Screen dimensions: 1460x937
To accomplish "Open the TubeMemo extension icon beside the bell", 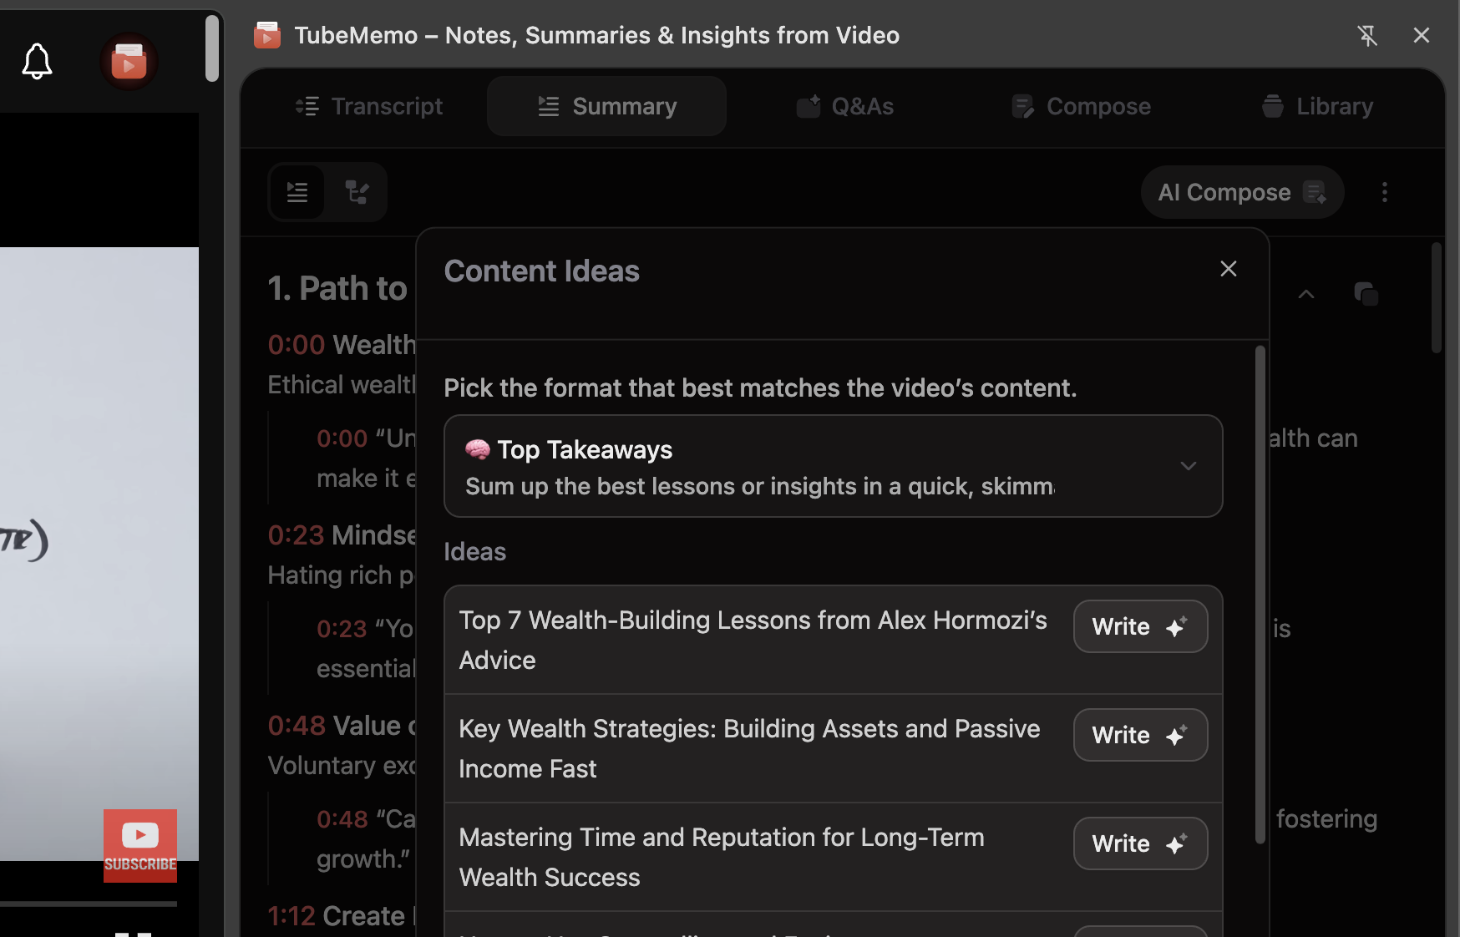I will pyautogui.click(x=129, y=62).
